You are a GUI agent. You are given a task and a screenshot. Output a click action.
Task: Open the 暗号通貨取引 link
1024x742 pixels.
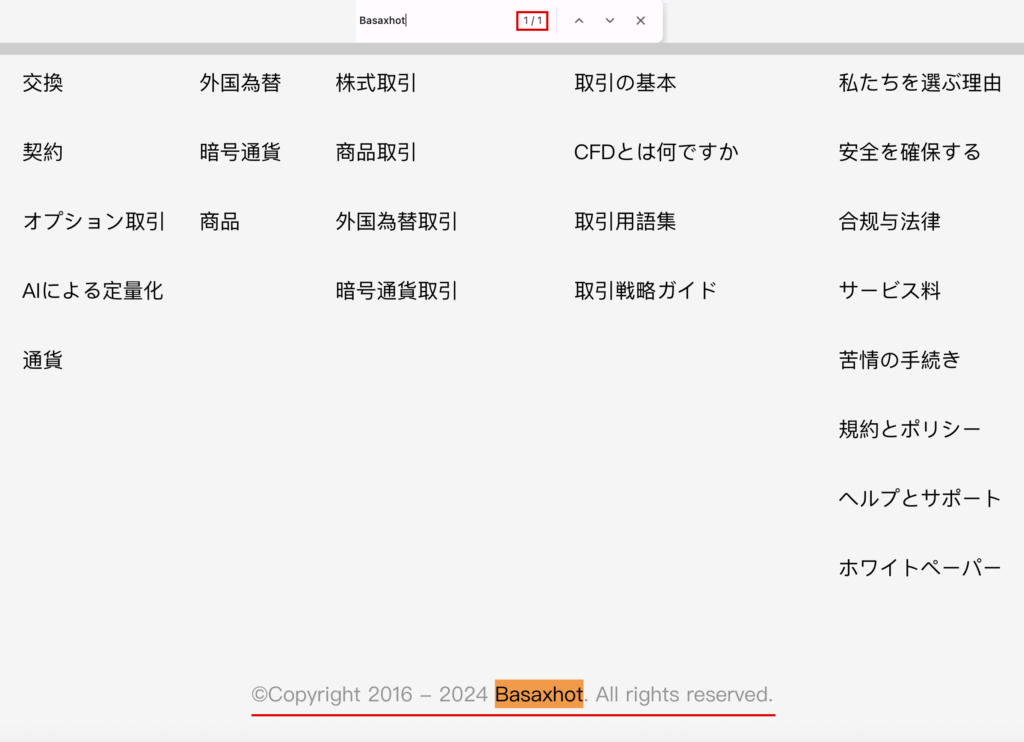coord(396,291)
